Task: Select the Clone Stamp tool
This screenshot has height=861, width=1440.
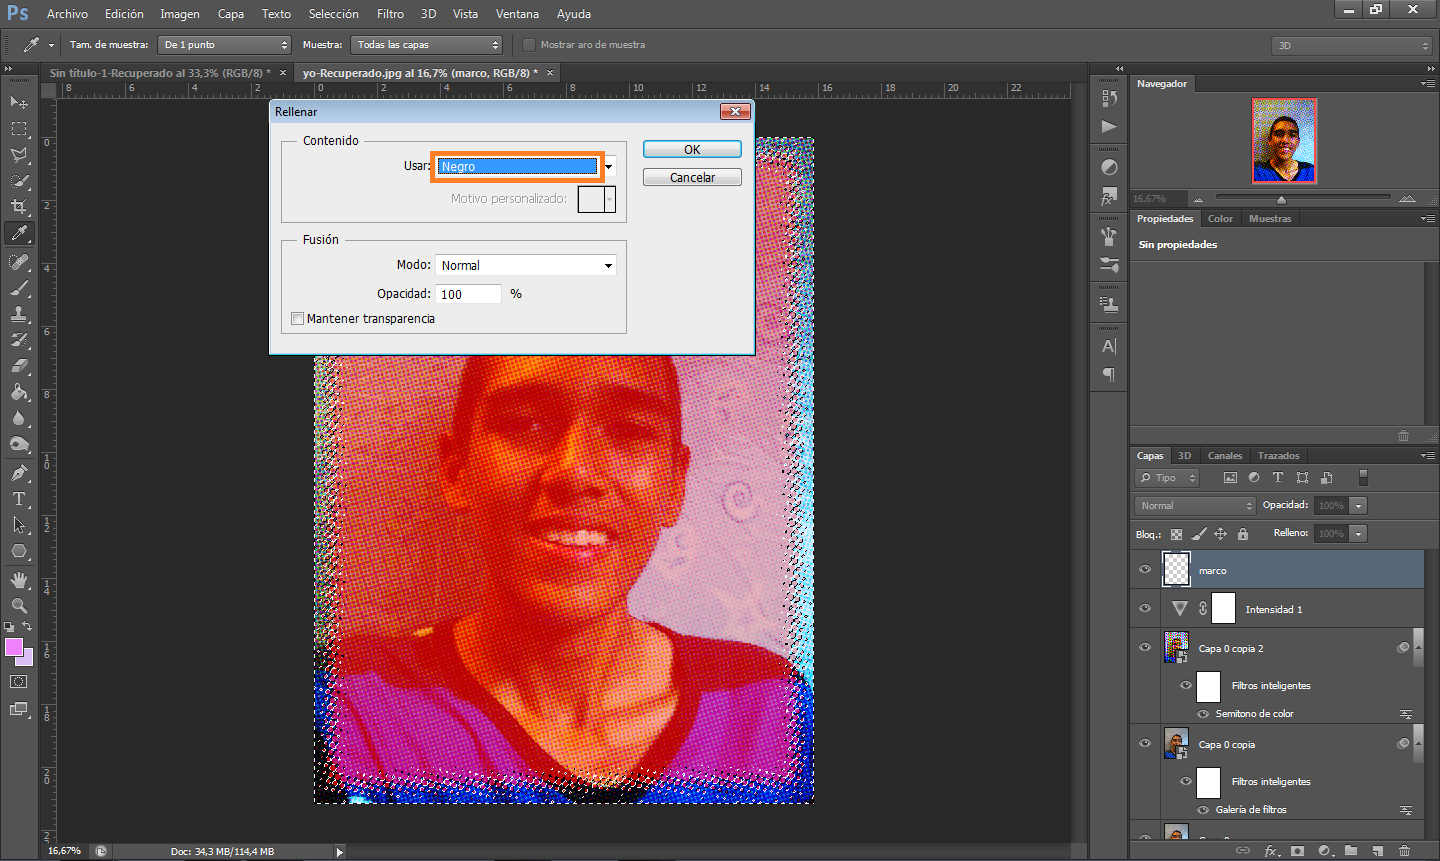Action: click(19, 314)
